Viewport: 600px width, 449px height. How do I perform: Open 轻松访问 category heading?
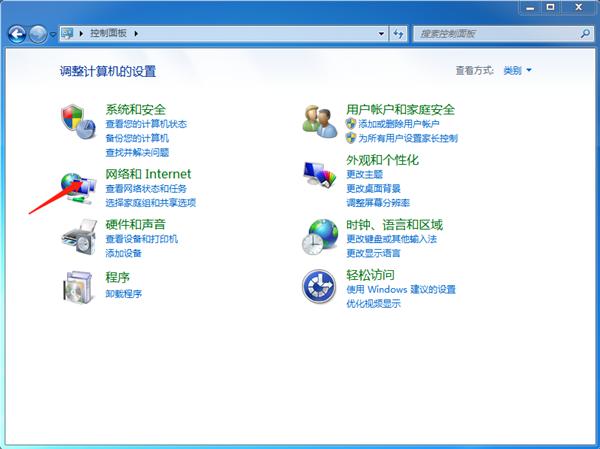(370, 275)
